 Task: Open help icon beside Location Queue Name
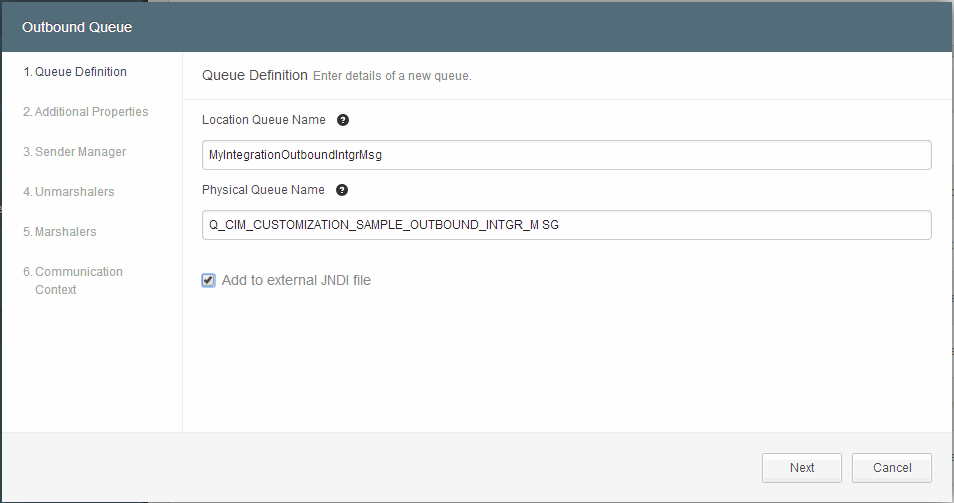tap(343, 120)
